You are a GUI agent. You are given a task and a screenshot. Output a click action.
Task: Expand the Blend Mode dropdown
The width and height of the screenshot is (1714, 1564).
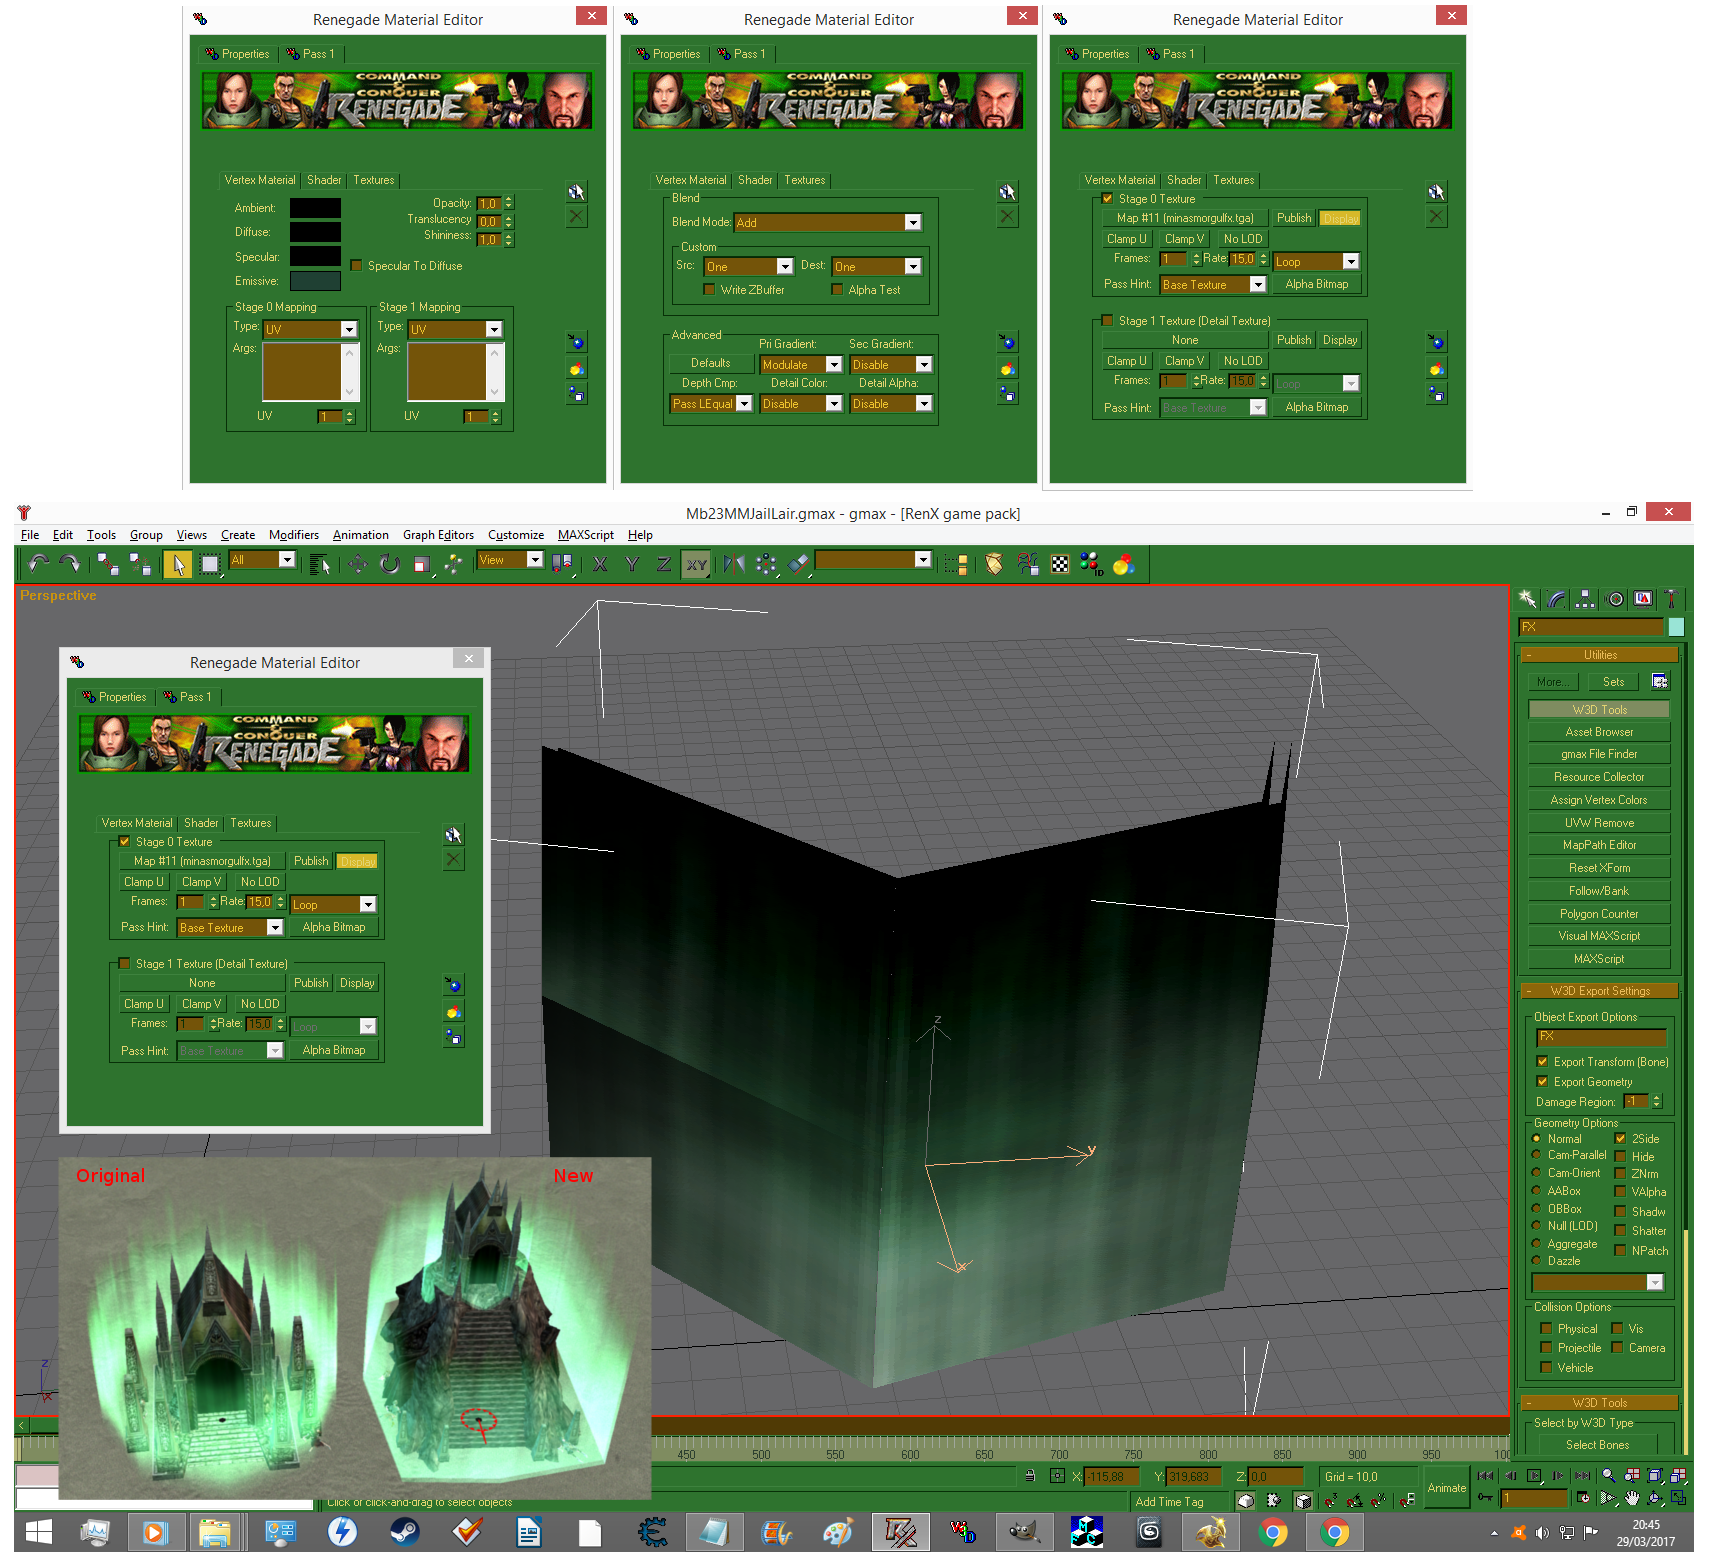pos(913,223)
